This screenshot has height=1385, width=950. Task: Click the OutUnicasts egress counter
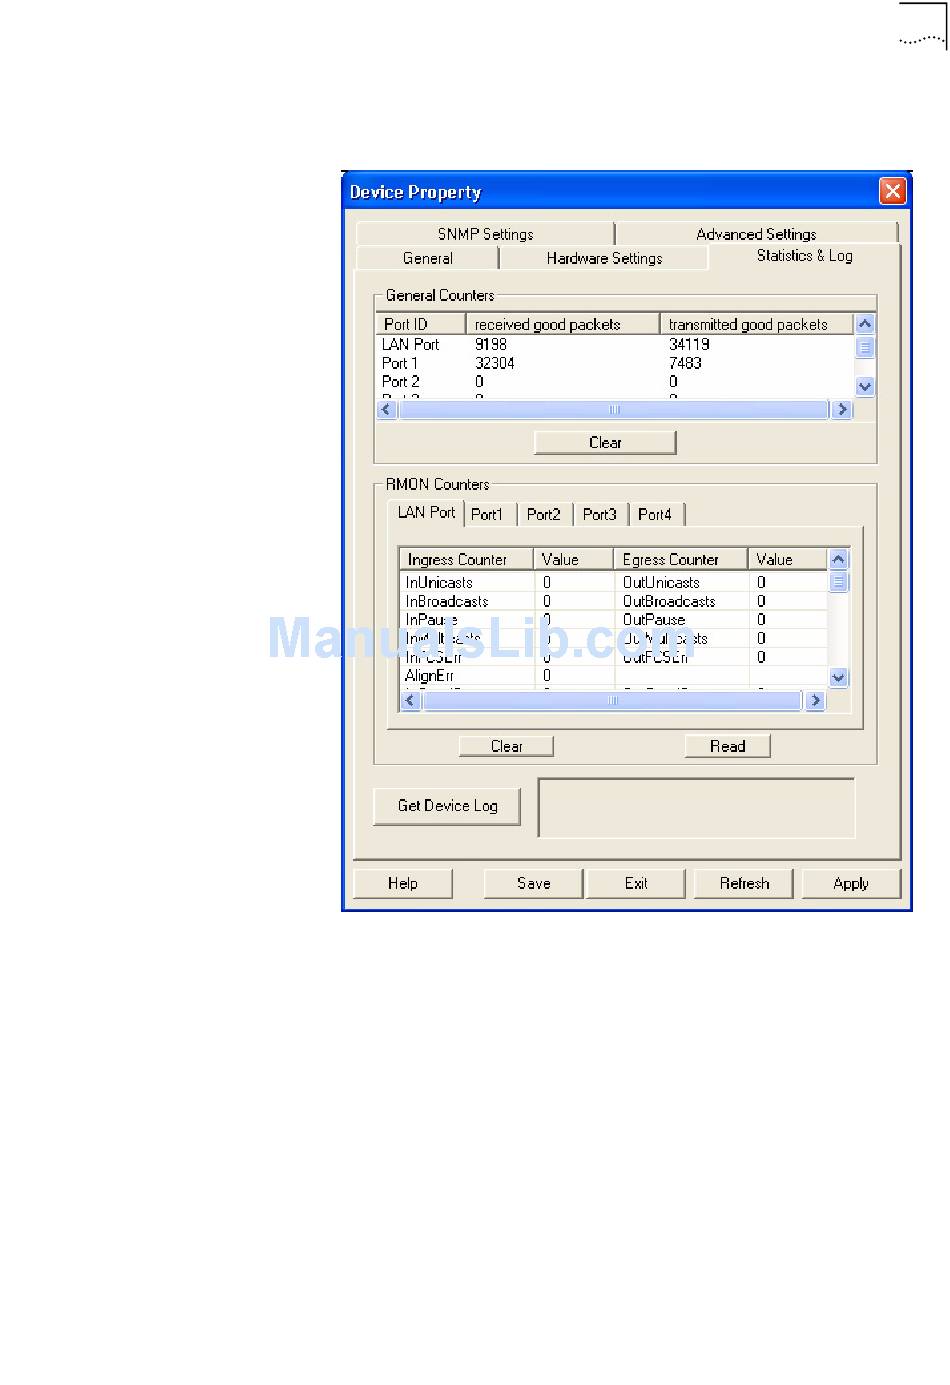[x=661, y=582]
